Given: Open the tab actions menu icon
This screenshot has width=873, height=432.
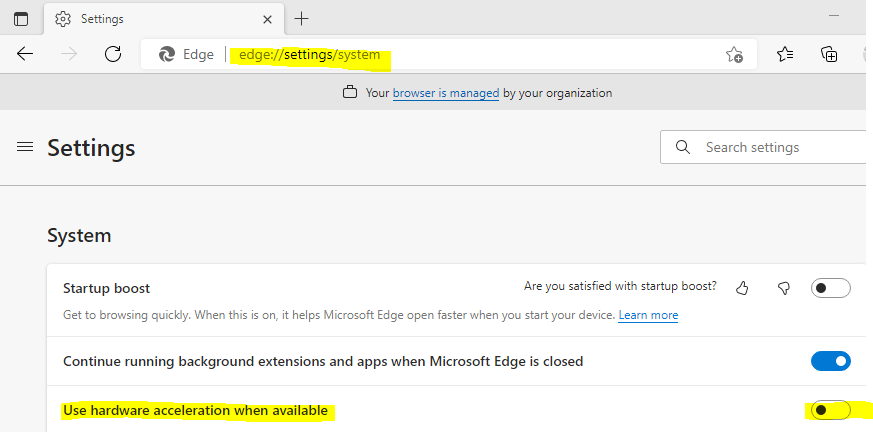Looking at the screenshot, I should click(x=21, y=19).
